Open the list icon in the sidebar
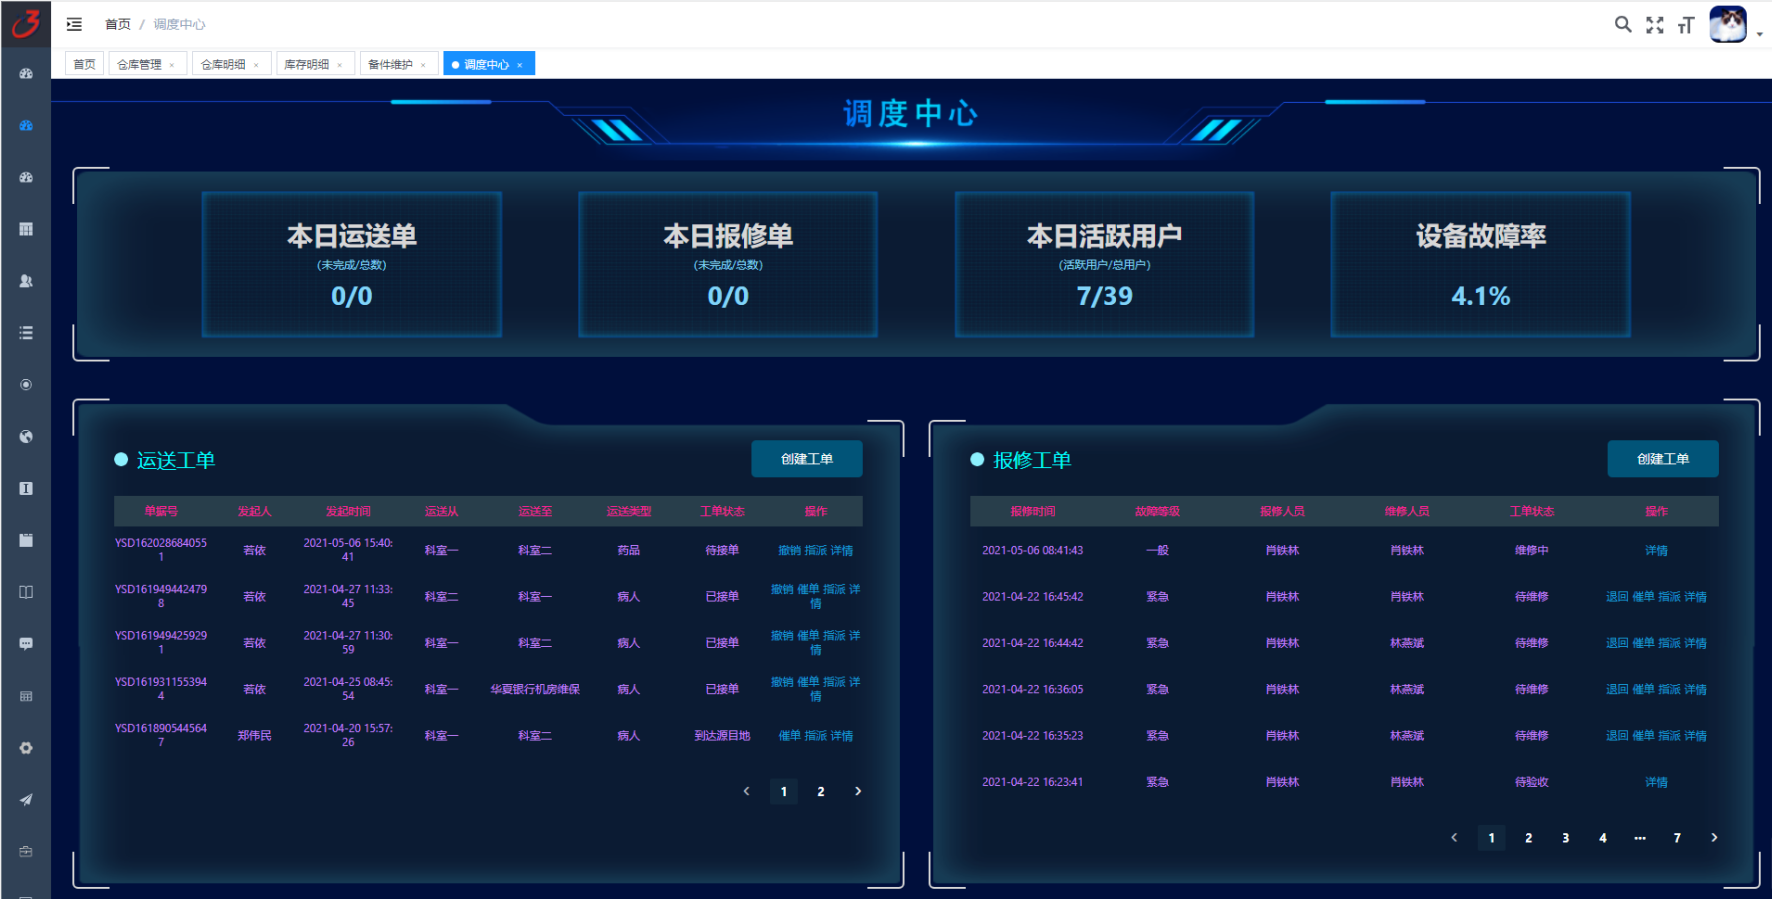This screenshot has height=899, width=1772. pos(26,333)
